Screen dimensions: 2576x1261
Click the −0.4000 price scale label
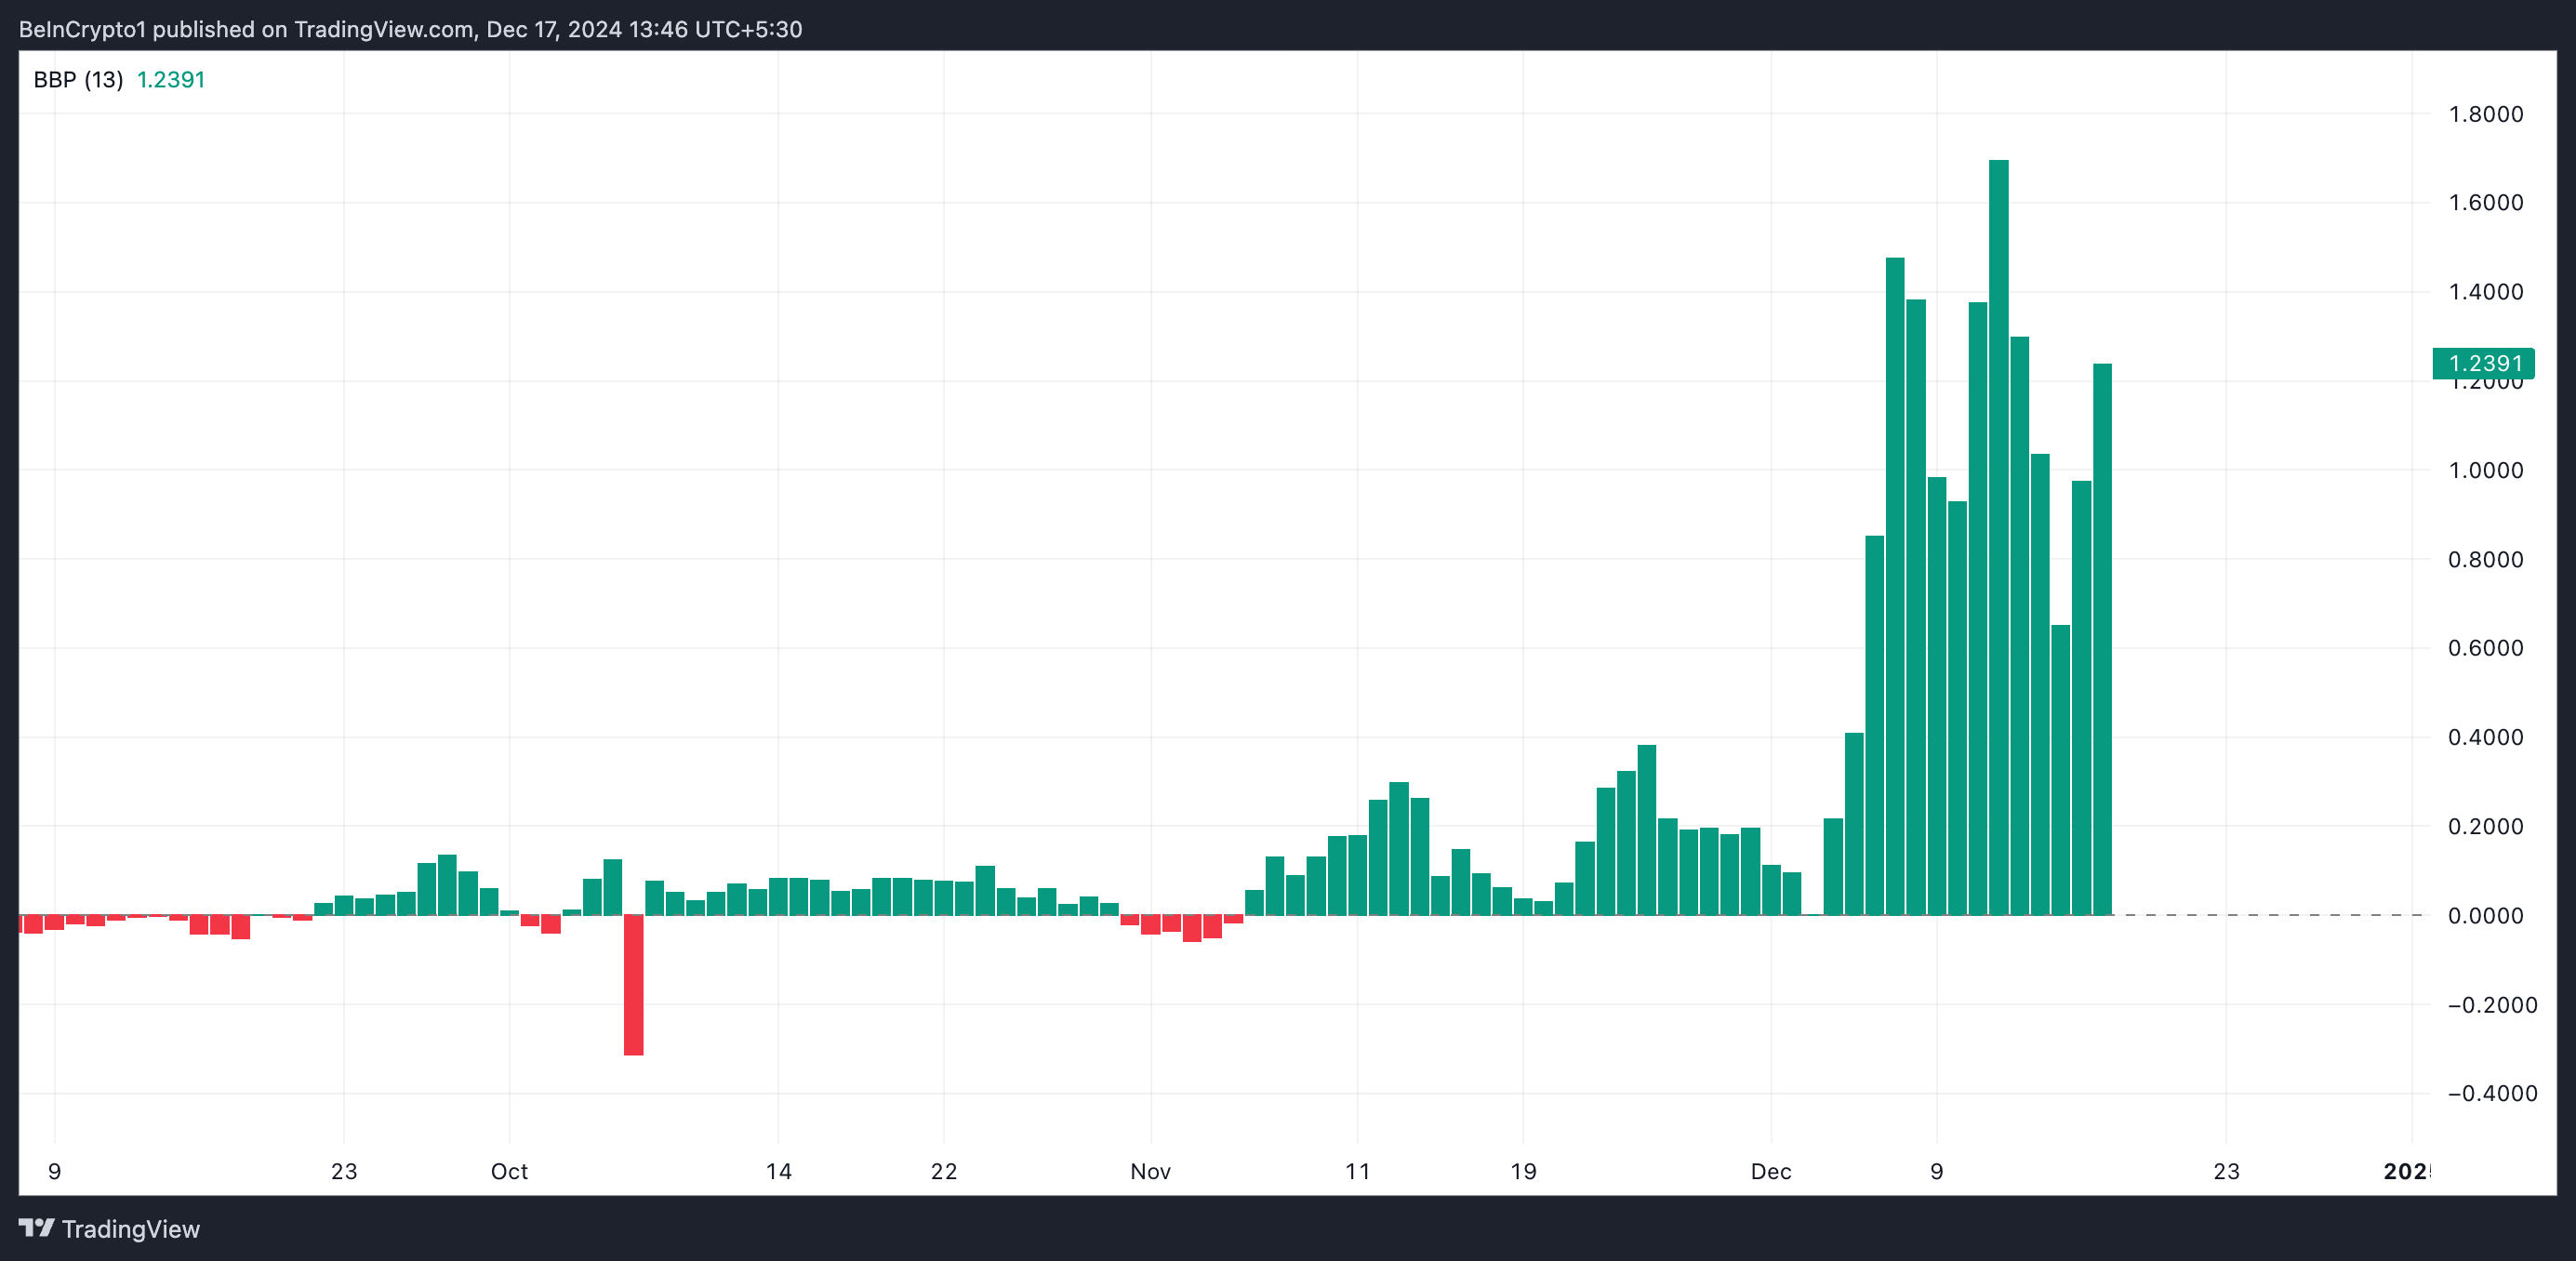[x=2491, y=1093]
